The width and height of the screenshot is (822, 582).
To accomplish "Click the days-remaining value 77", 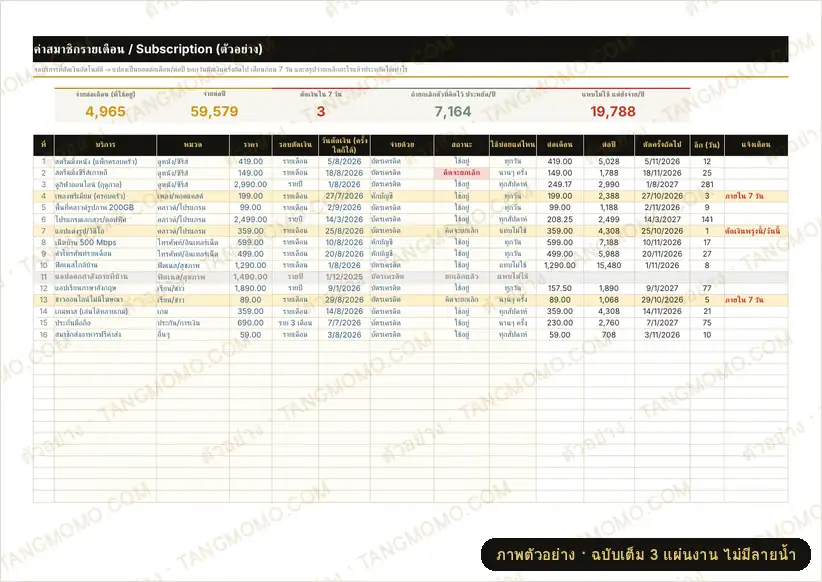I will [x=707, y=288].
